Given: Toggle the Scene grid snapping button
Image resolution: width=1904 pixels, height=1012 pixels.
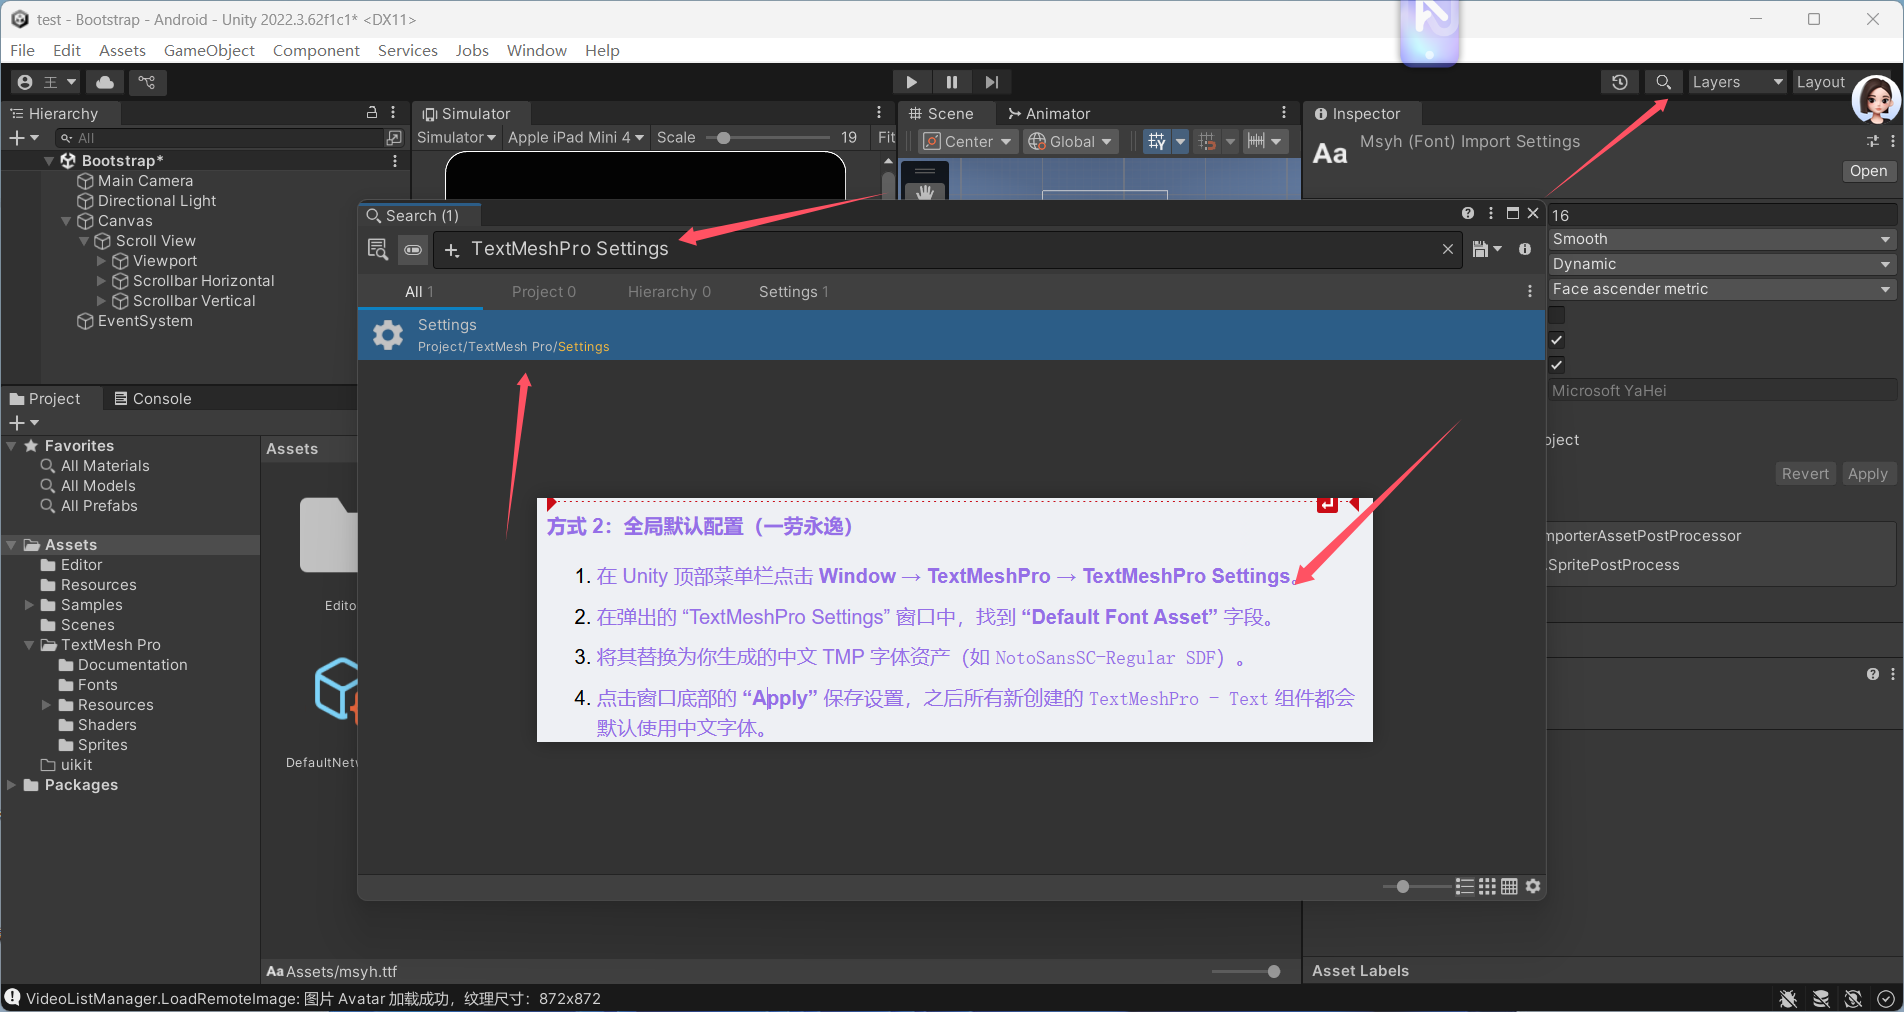Looking at the screenshot, I should 1207,141.
